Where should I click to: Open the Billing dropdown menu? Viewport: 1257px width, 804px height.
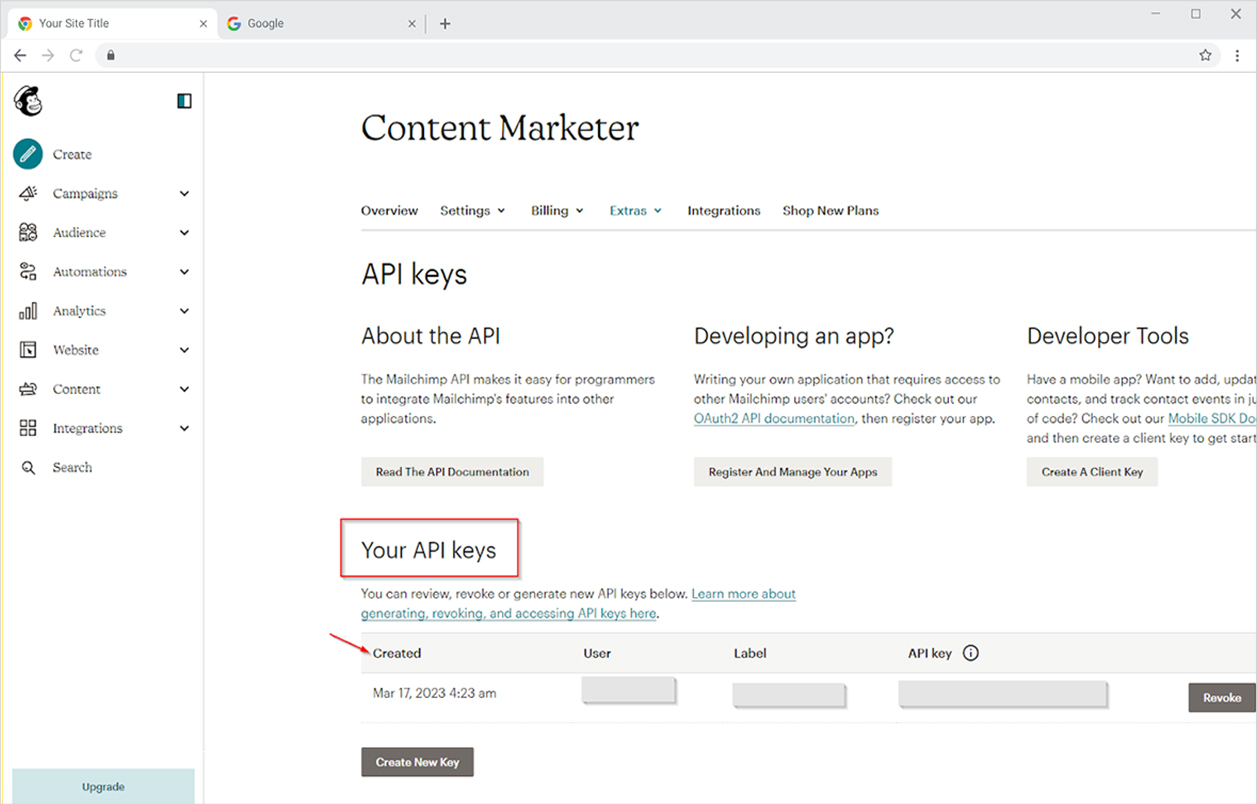coord(557,211)
